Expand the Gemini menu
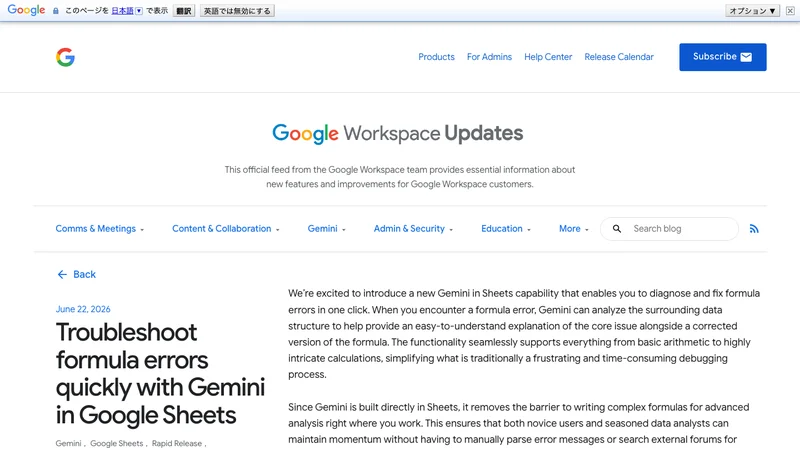The width and height of the screenshot is (800, 450). (x=327, y=229)
